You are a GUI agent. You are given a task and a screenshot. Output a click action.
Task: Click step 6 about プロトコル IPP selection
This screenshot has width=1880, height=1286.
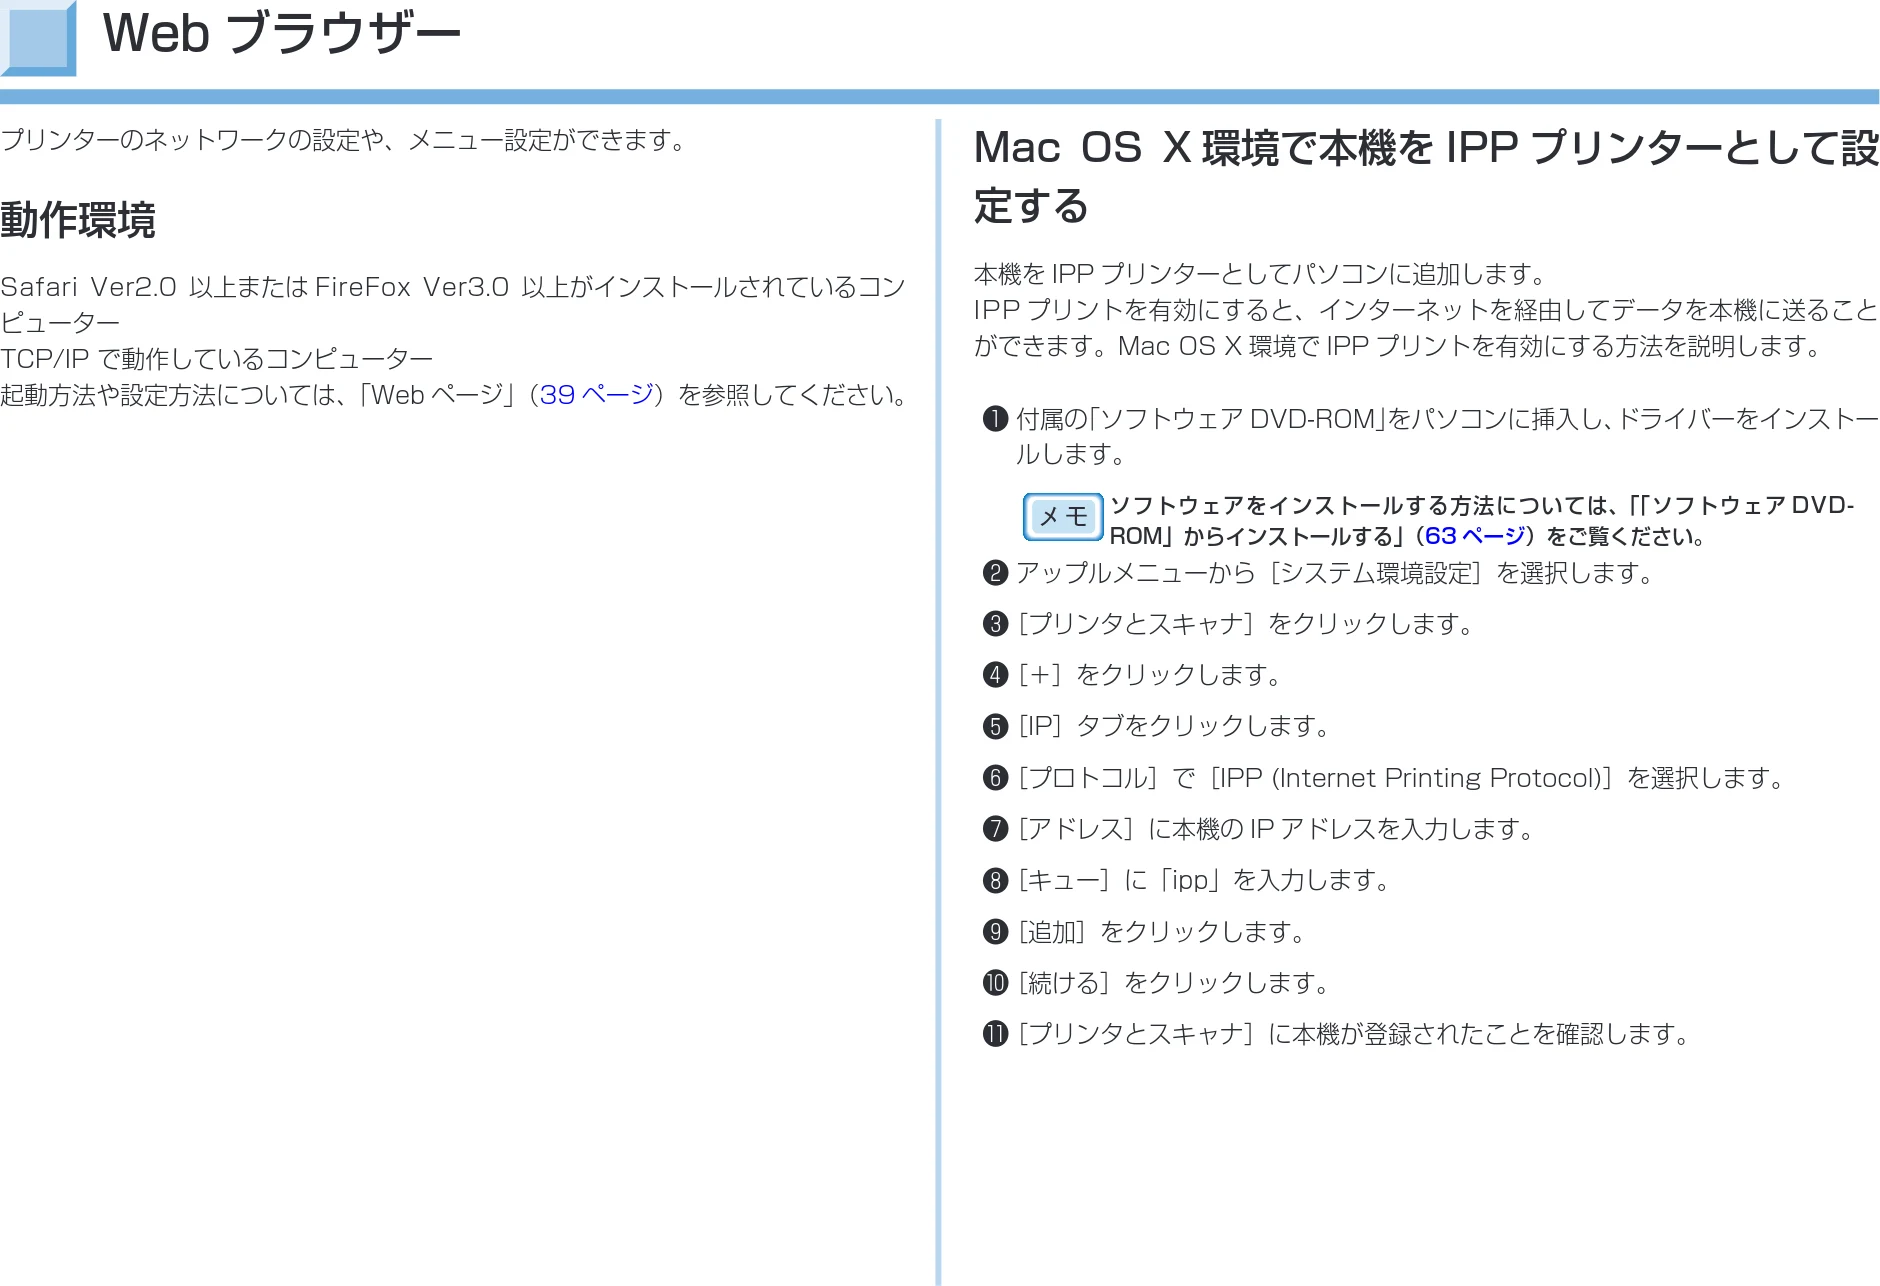(x=1384, y=778)
